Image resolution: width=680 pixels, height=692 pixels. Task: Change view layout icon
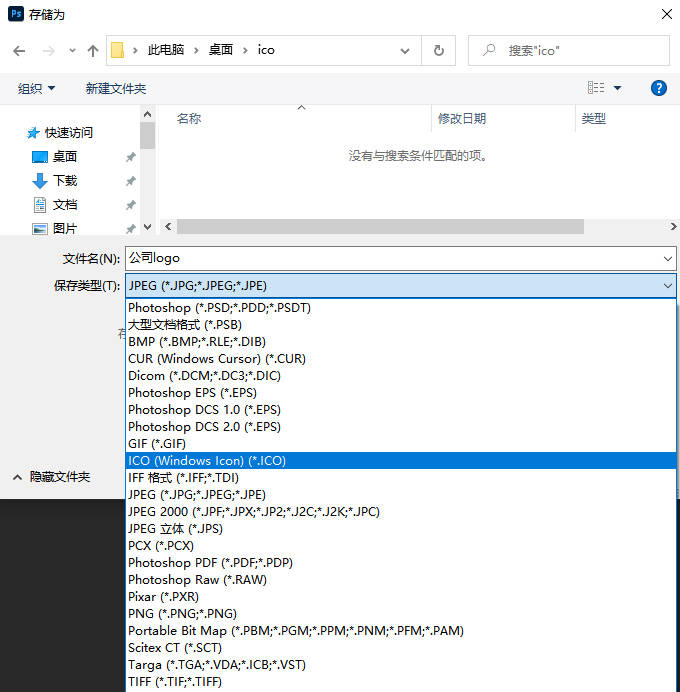click(596, 87)
